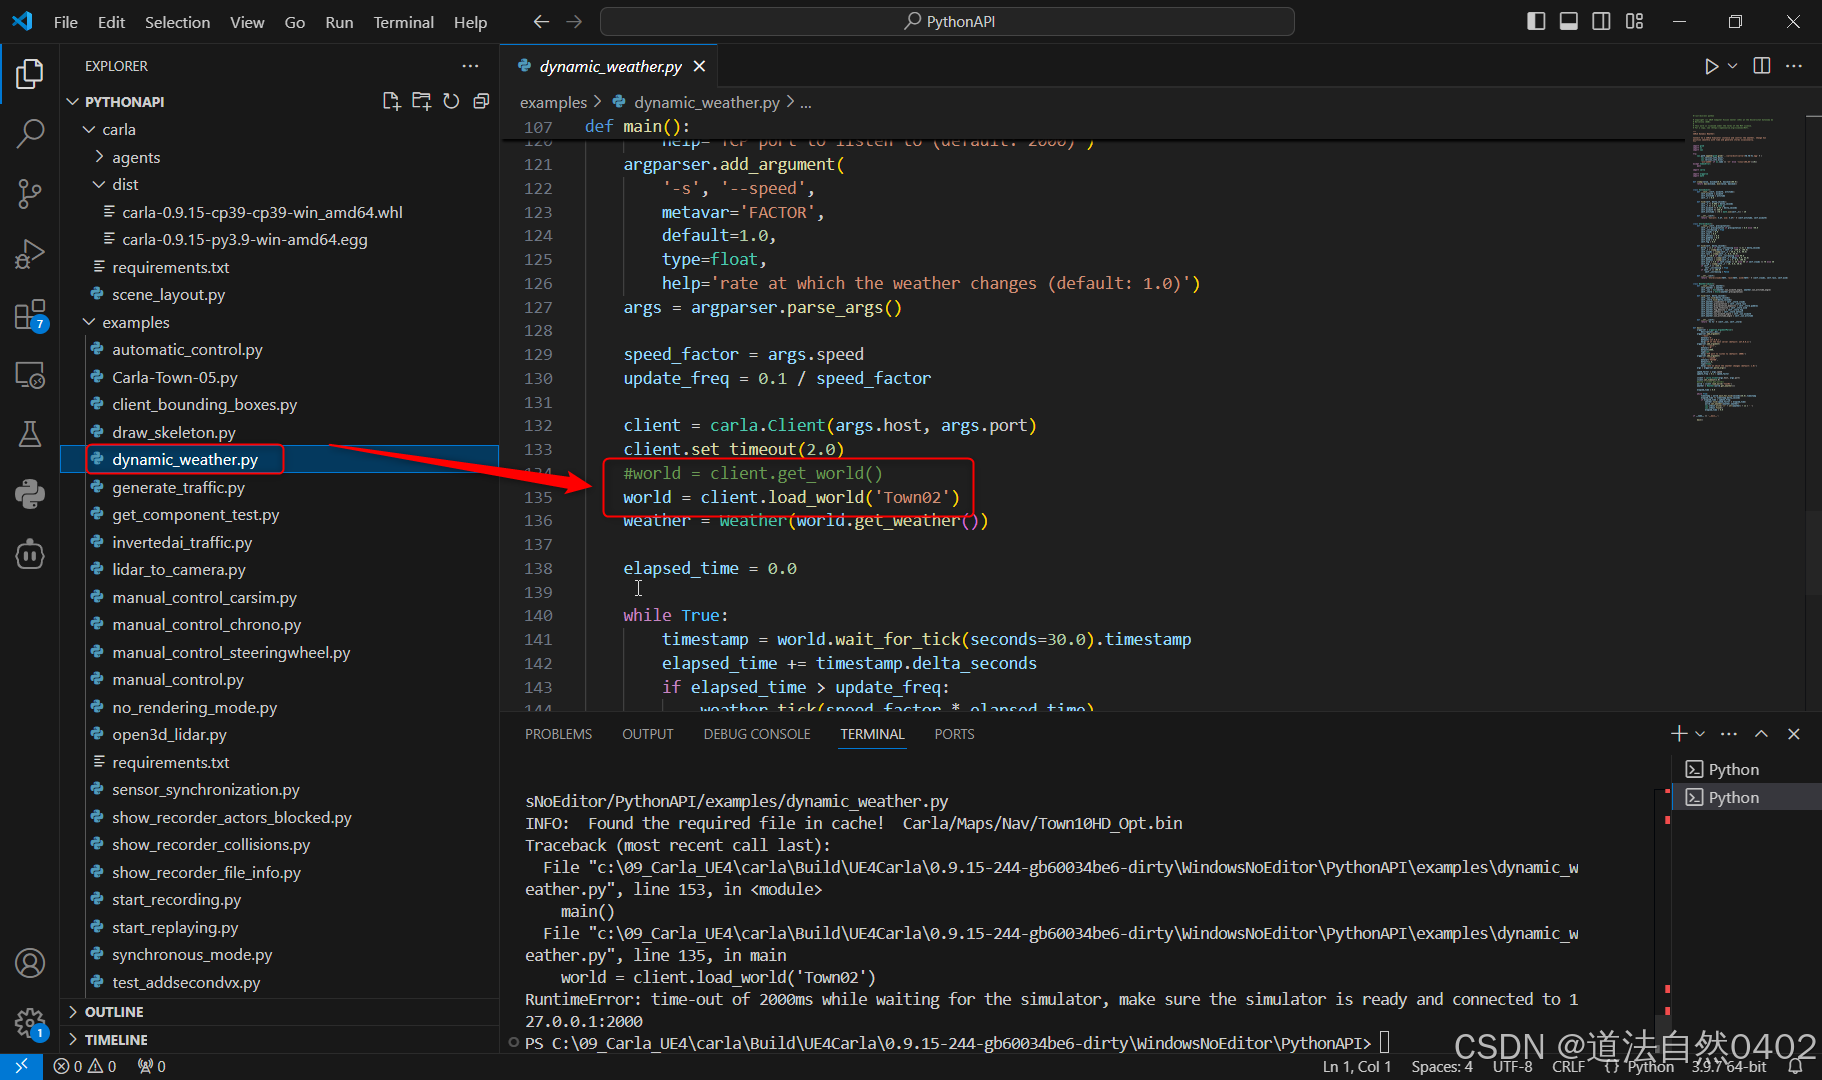The width and height of the screenshot is (1822, 1080).
Task: Click the PythonAPI command center search box
Action: 947,21
